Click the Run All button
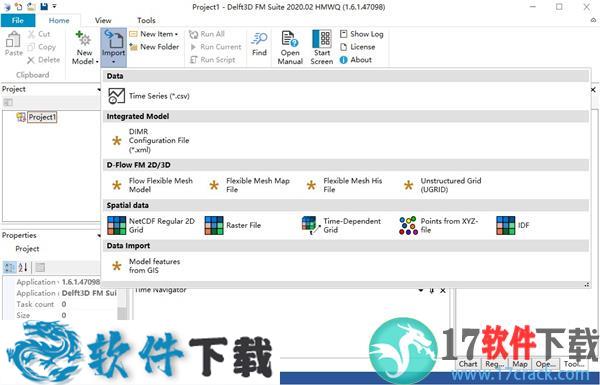Screen dimensions: 600x385 pos(207,34)
